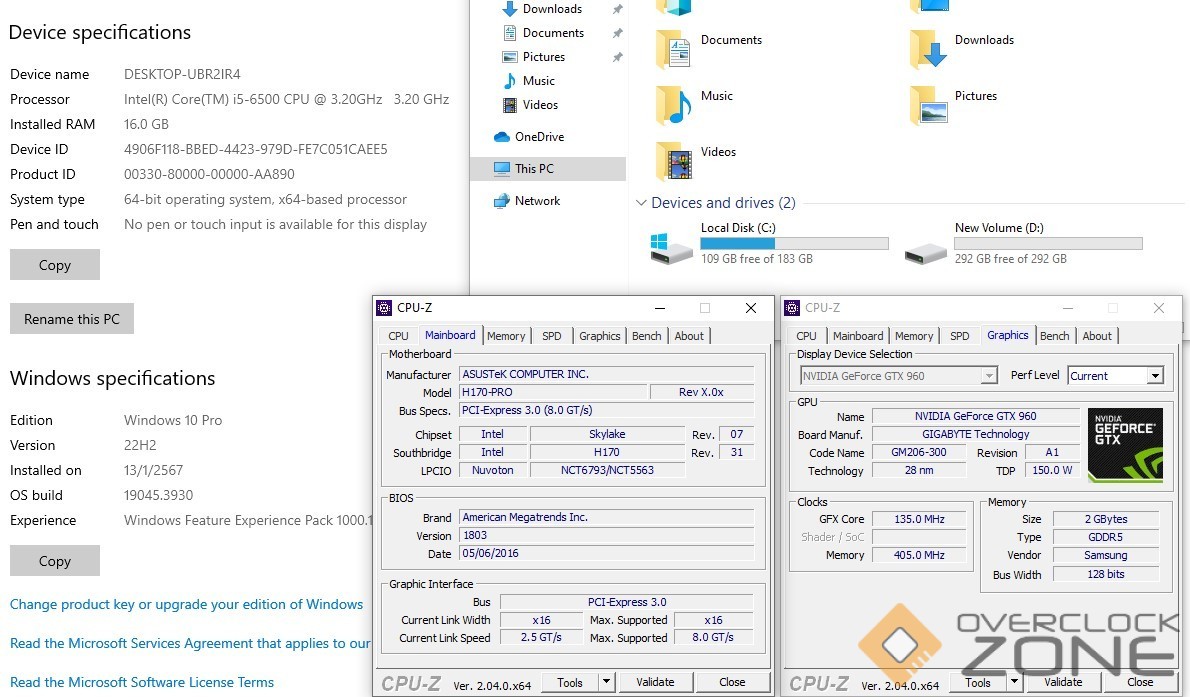Screen dimensions: 1190x697
Task: Click the NVIDIA GeForce GTX logo
Action: click(1125, 445)
